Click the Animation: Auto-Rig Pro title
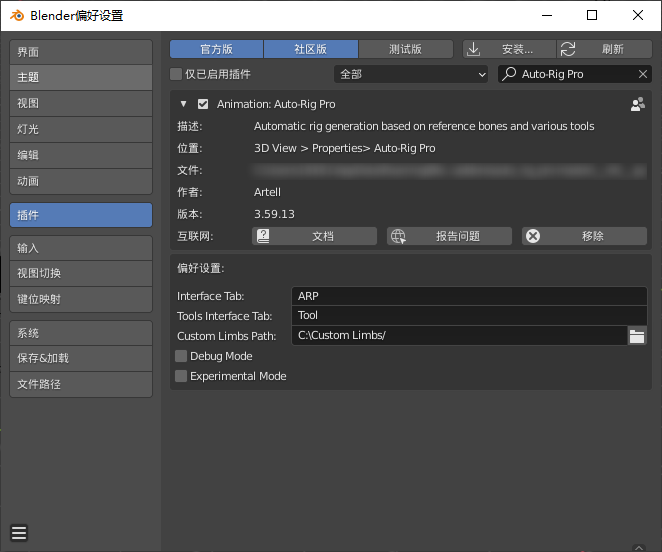Image resolution: width=662 pixels, height=552 pixels. coord(276,104)
